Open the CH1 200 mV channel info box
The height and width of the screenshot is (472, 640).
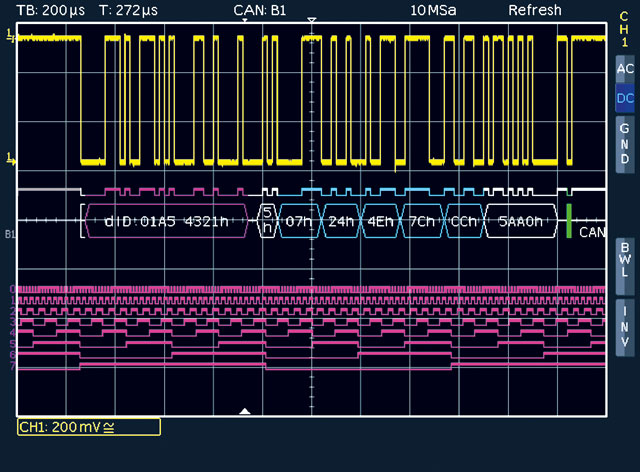tap(89, 427)
